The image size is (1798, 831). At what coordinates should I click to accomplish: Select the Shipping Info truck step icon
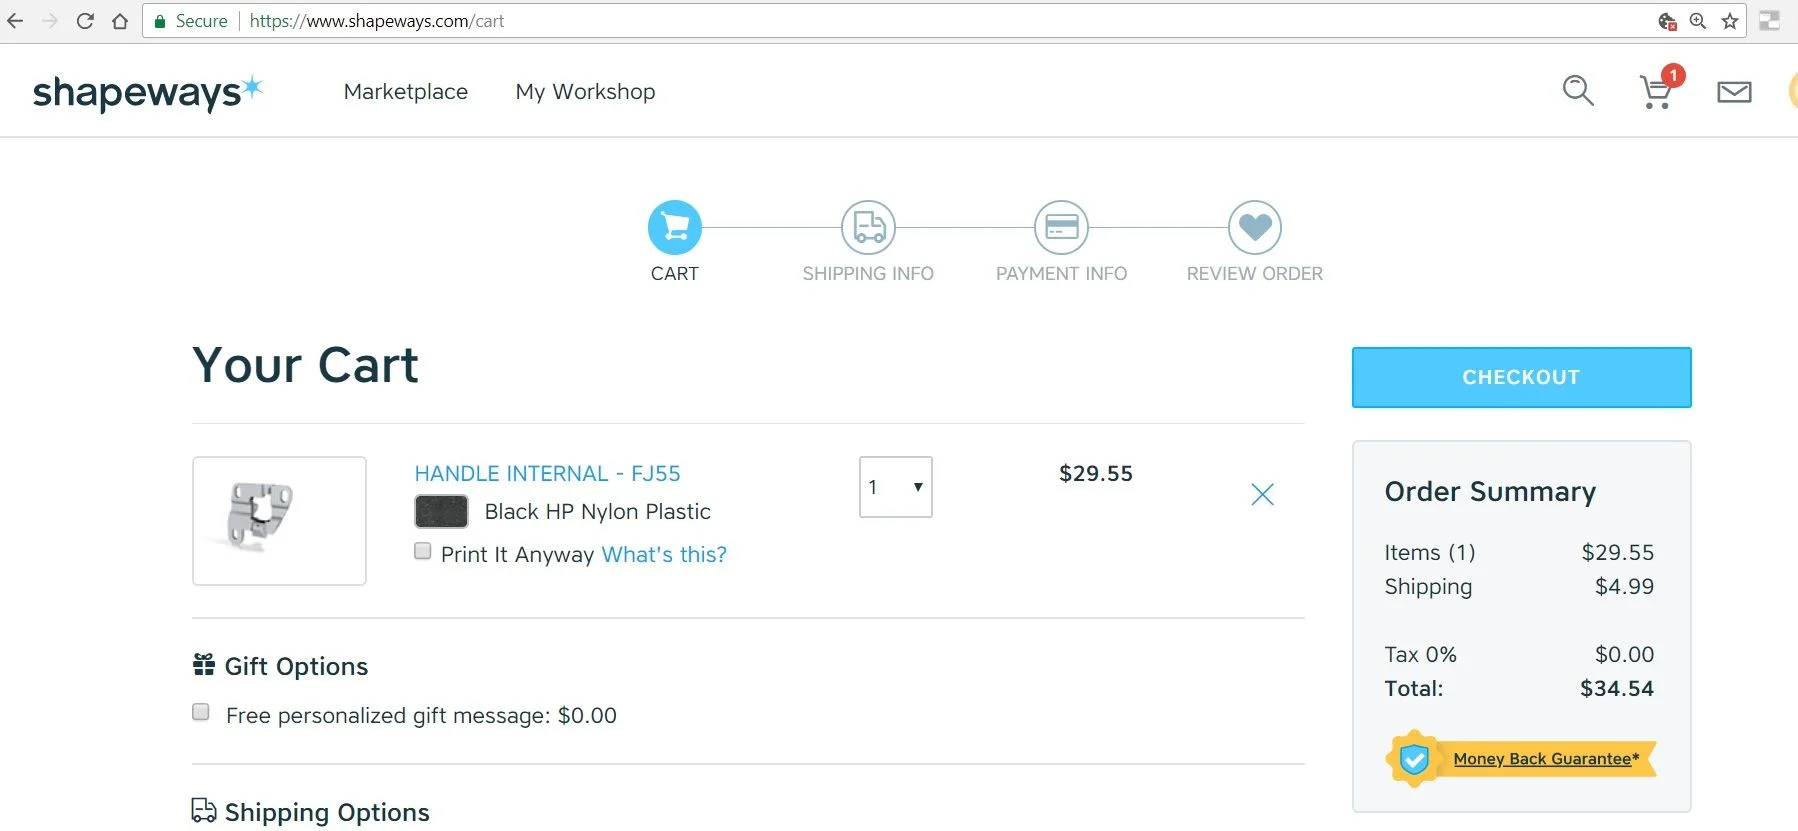tap(868, 227)
